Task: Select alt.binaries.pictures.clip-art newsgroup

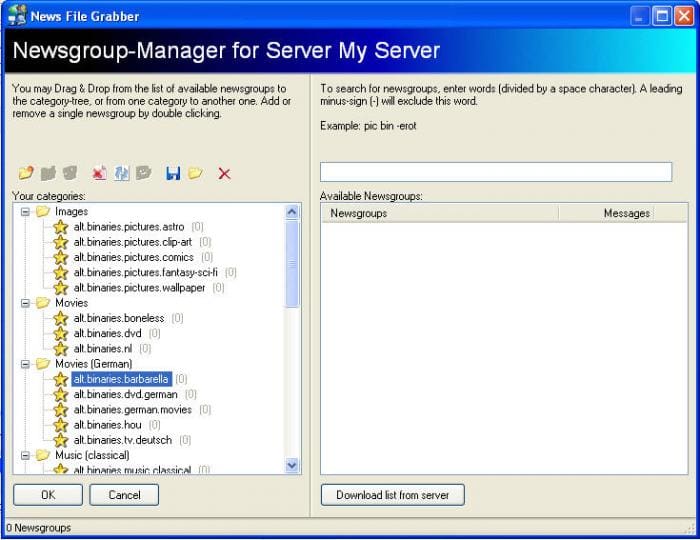Action: 133,242
